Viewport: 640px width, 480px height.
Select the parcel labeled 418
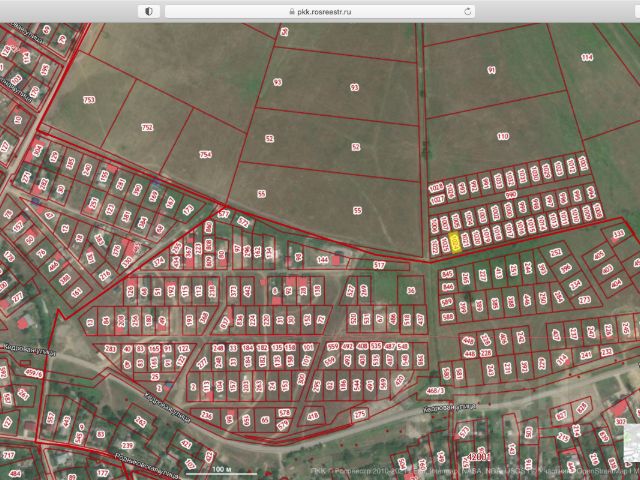tap(312, 414)
